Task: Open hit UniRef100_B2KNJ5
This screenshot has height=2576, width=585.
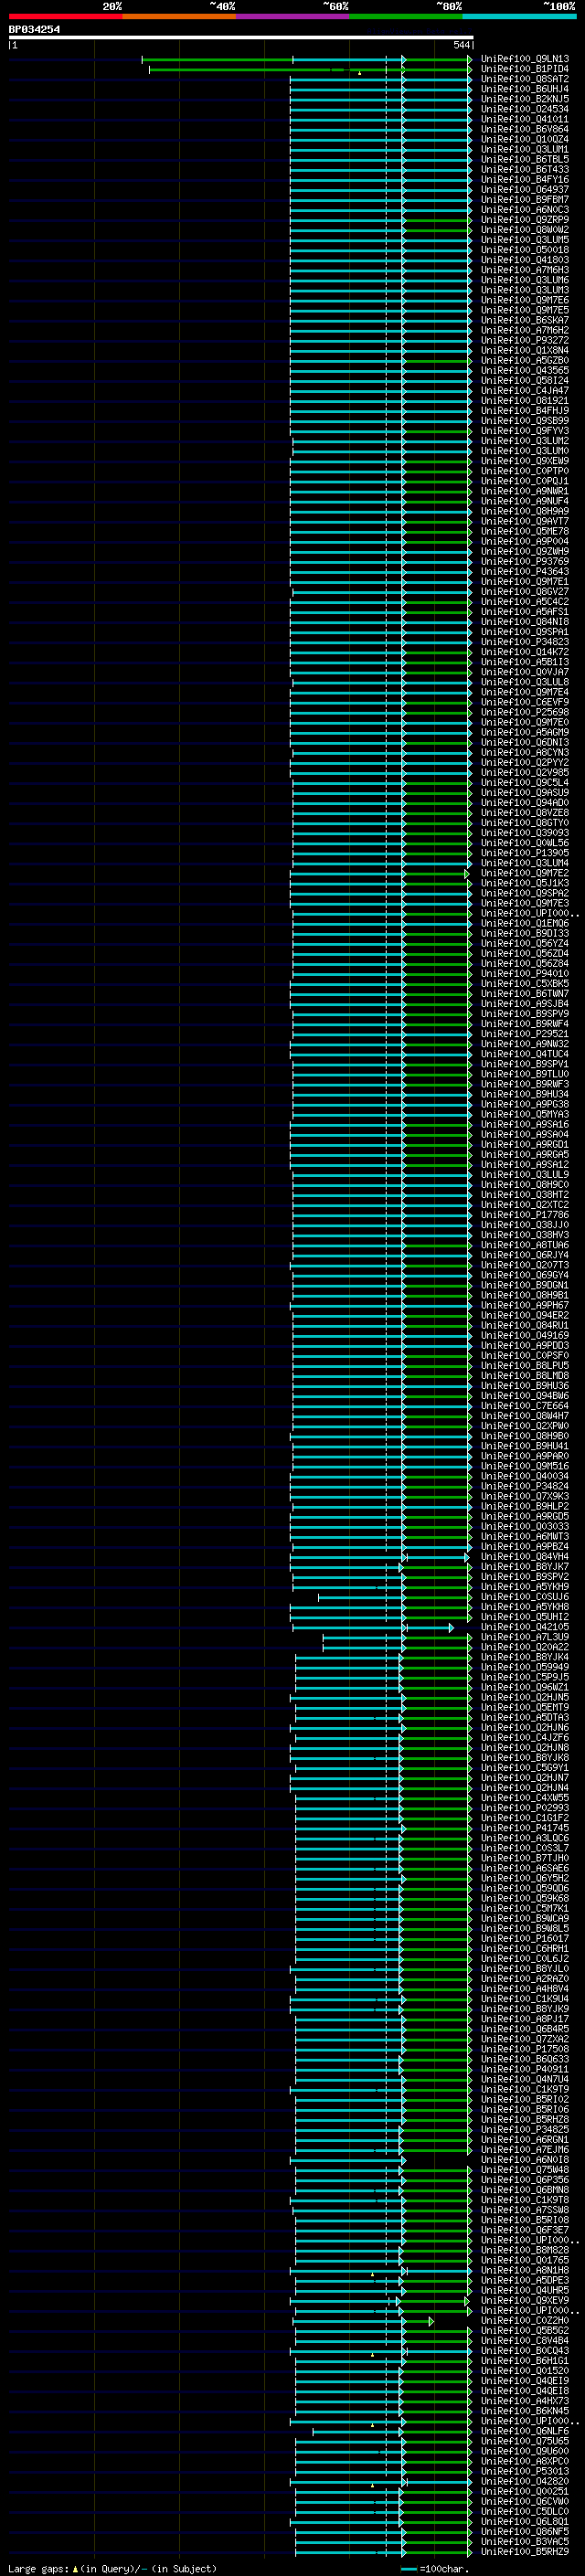Action: (525, 99)
